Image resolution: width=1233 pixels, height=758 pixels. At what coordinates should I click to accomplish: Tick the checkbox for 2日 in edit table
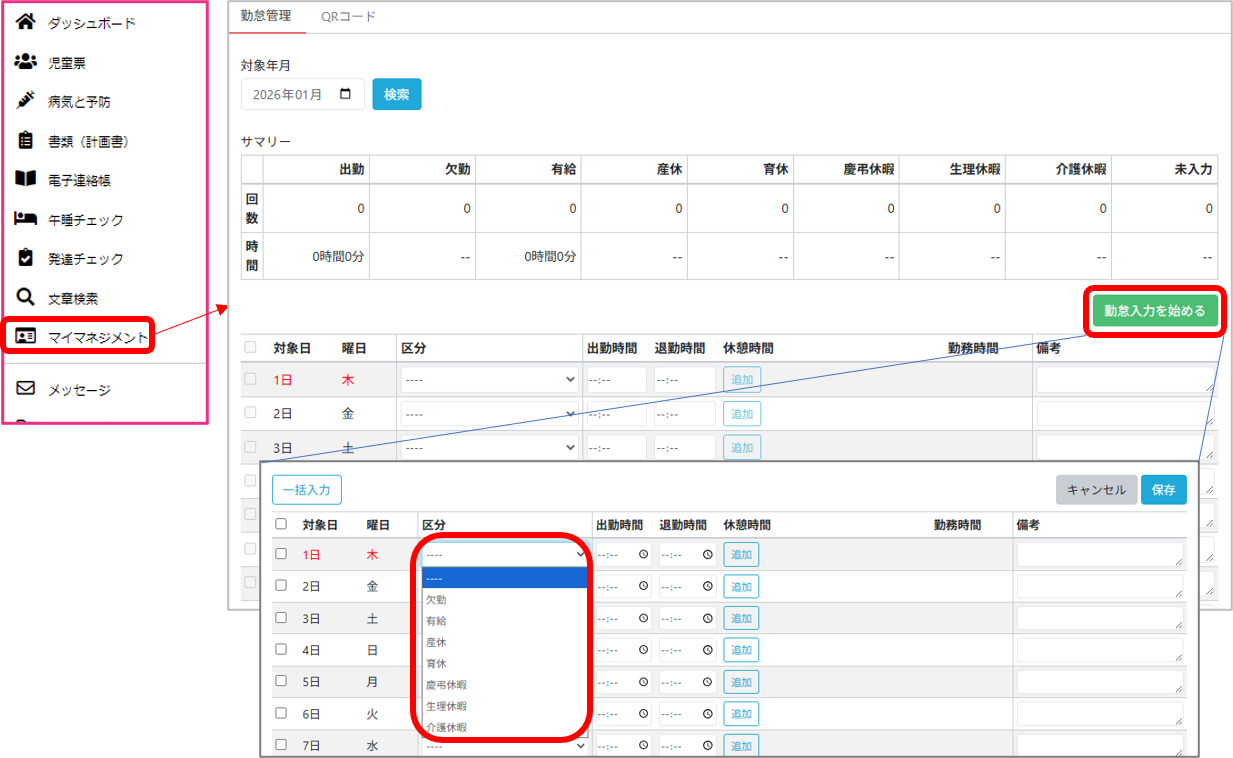[281, 586]
